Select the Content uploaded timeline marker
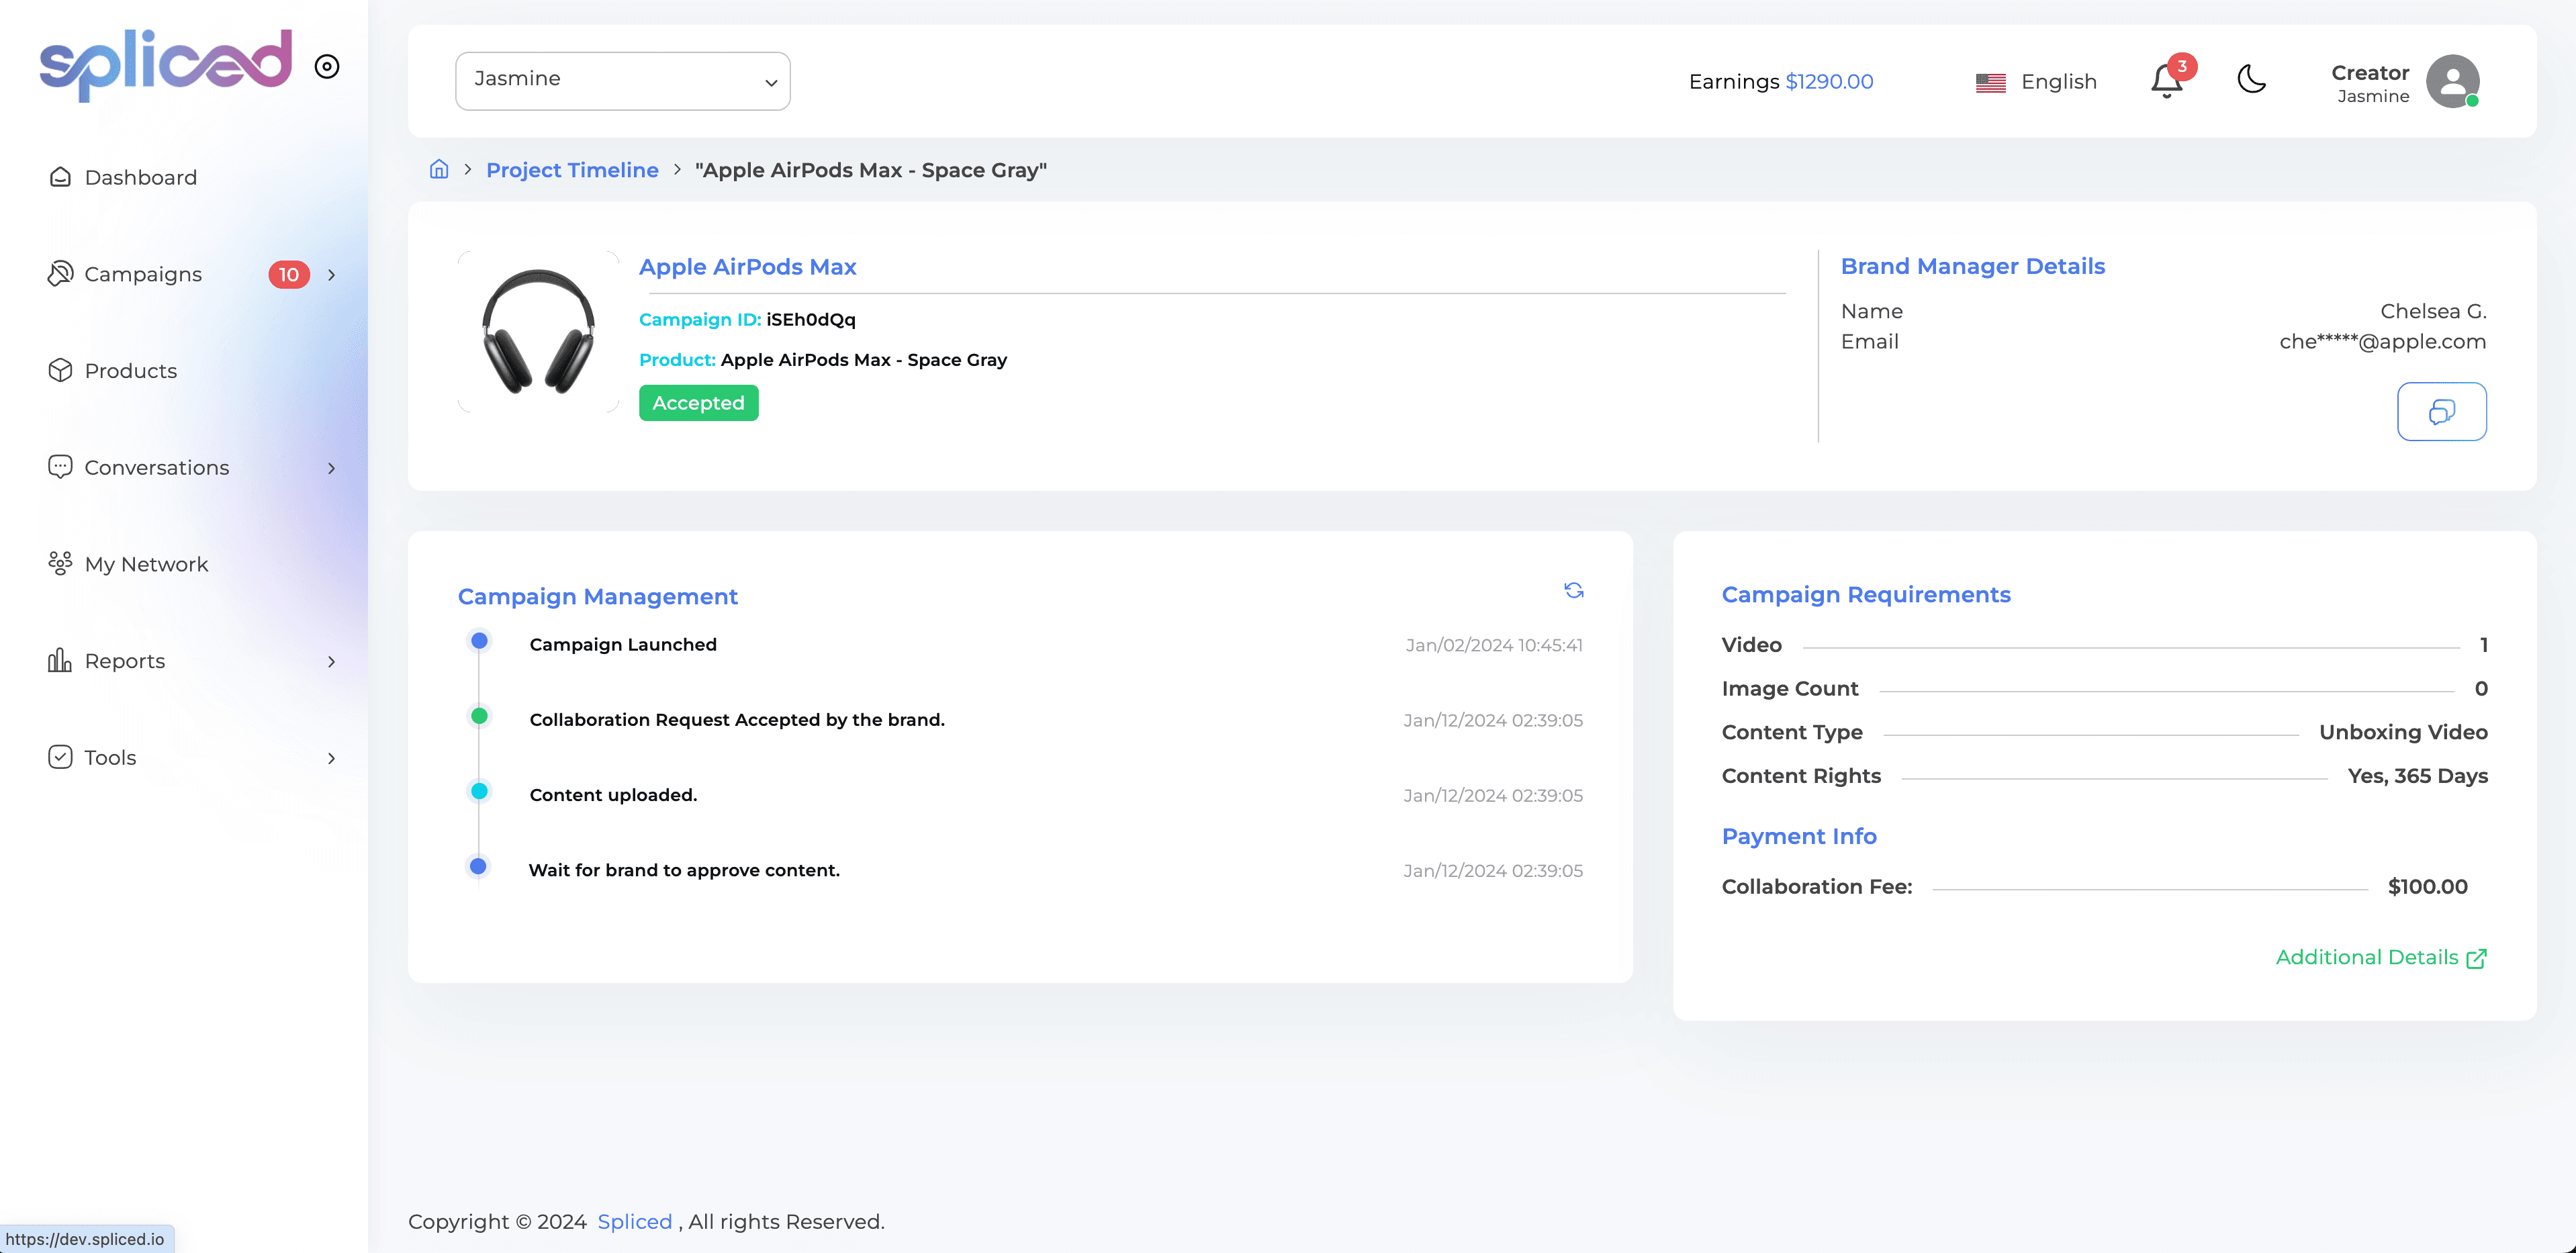 (480, 791)
